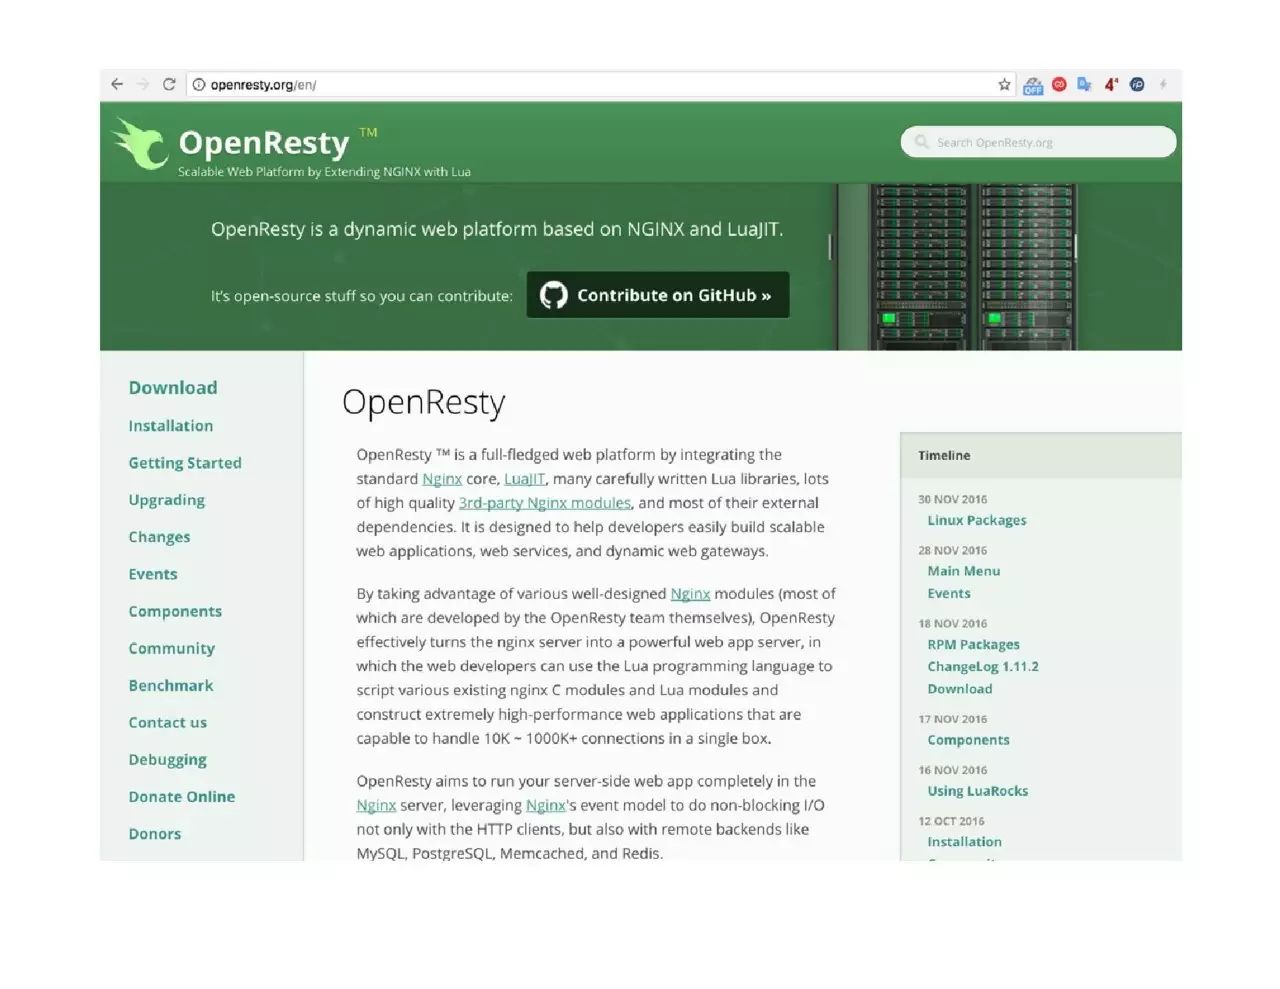Click the Nginx link before "'s event model"

[x=546, y=806]
